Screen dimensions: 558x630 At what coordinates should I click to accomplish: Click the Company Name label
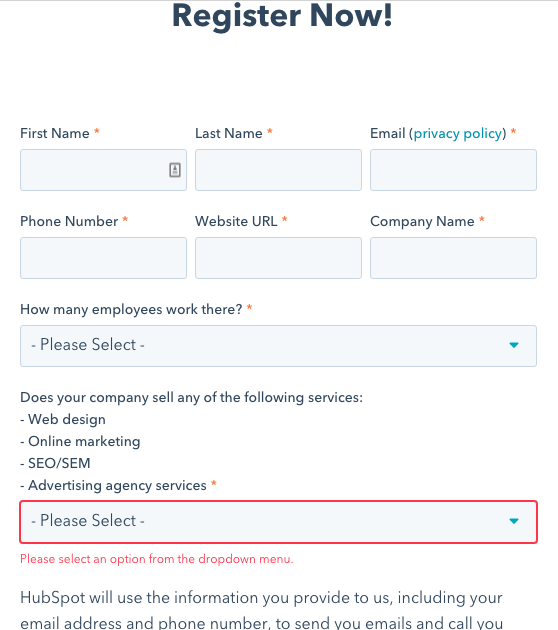click(x=422, y=222)
